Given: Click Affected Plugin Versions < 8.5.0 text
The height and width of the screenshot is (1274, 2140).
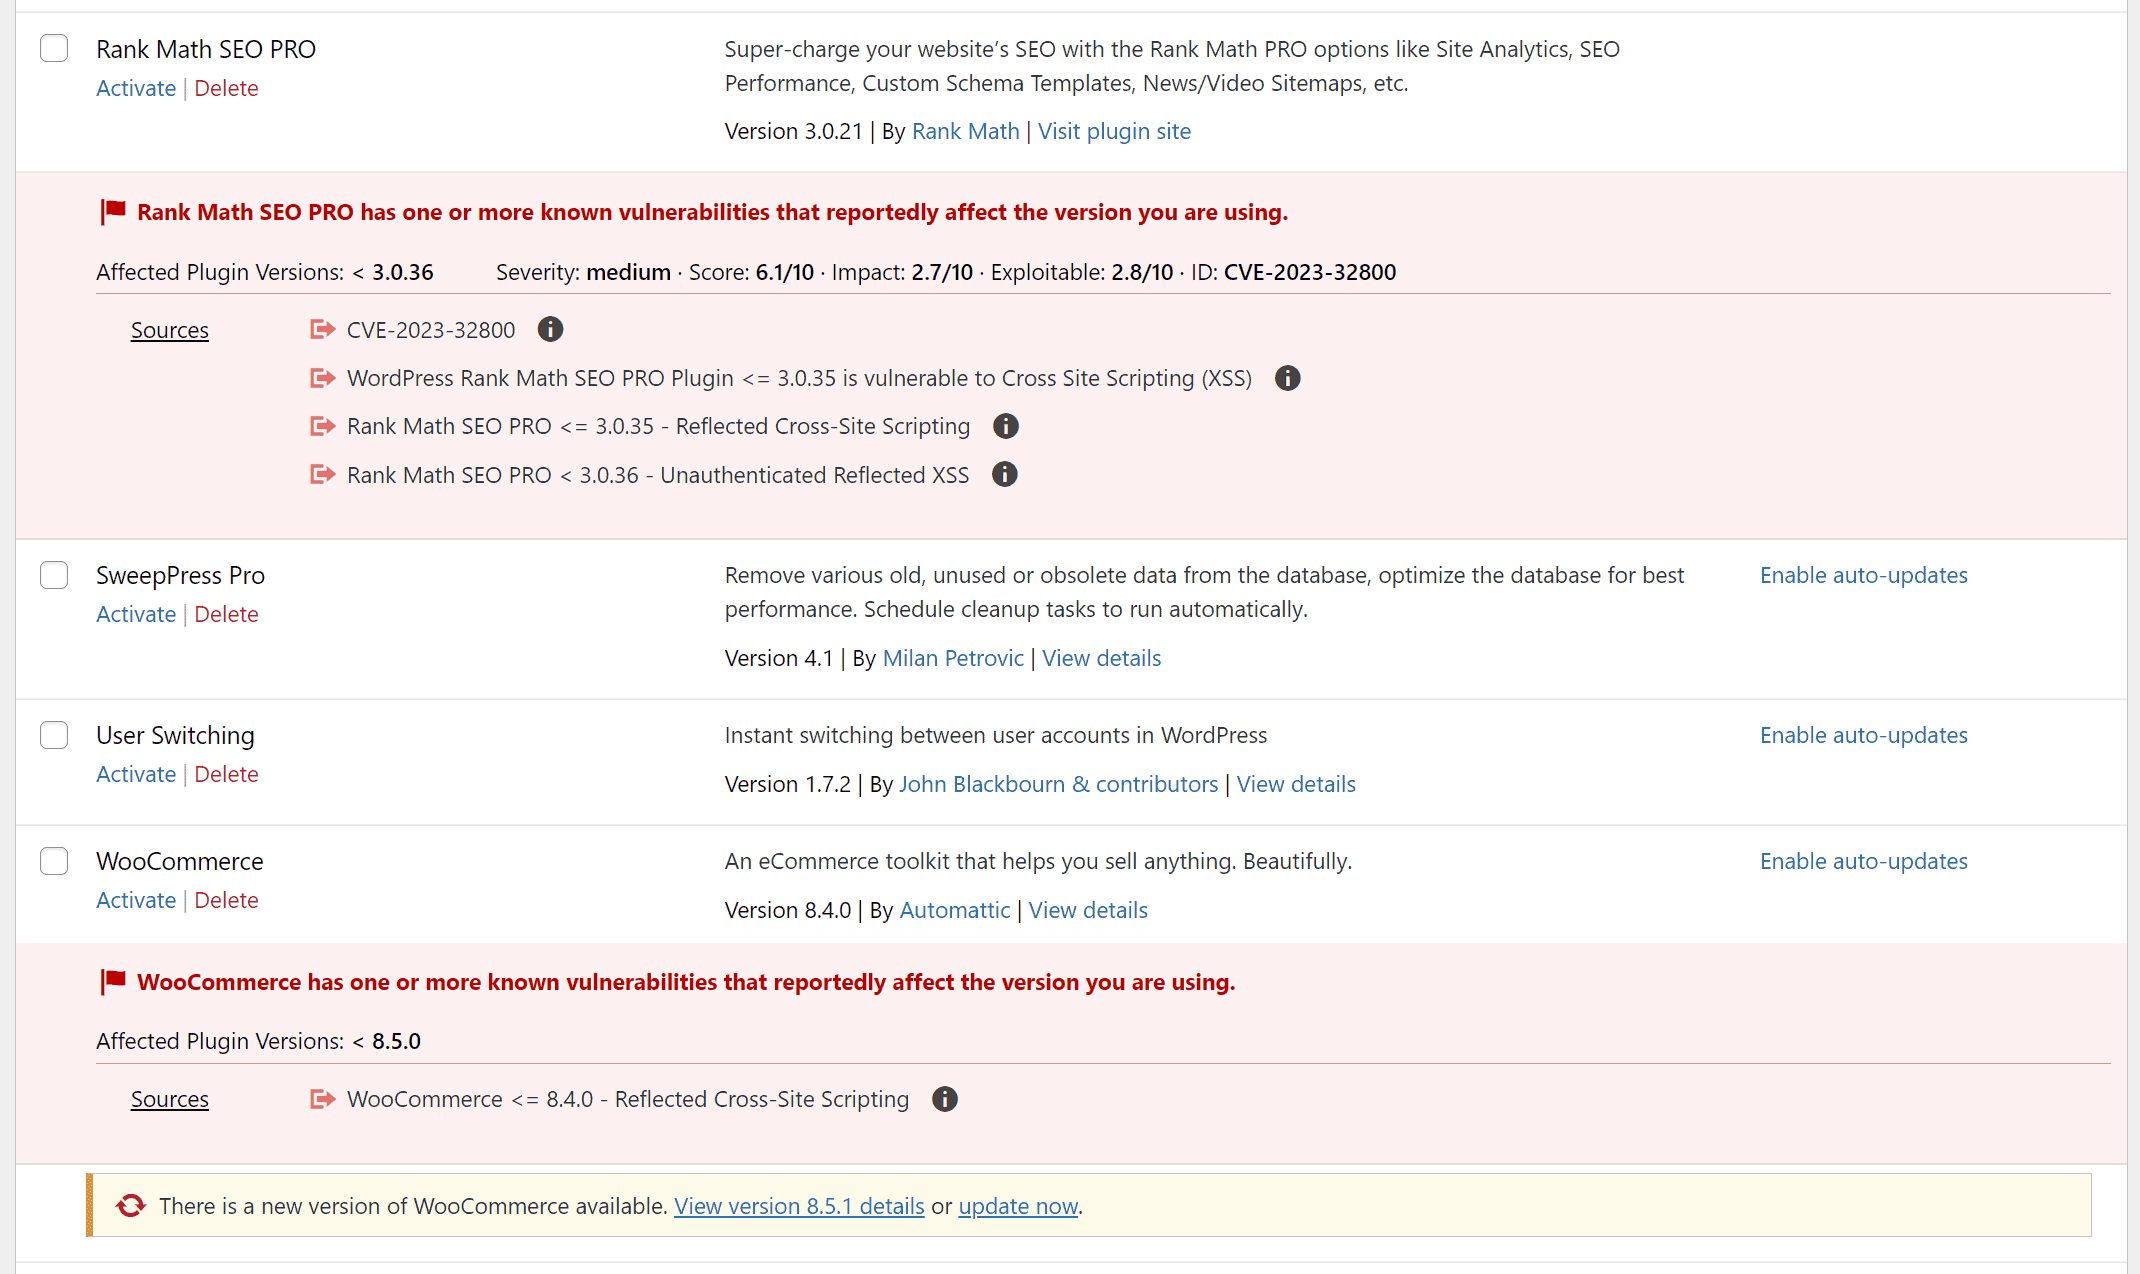Looking at the screenshot, I should pos(258,1041).
